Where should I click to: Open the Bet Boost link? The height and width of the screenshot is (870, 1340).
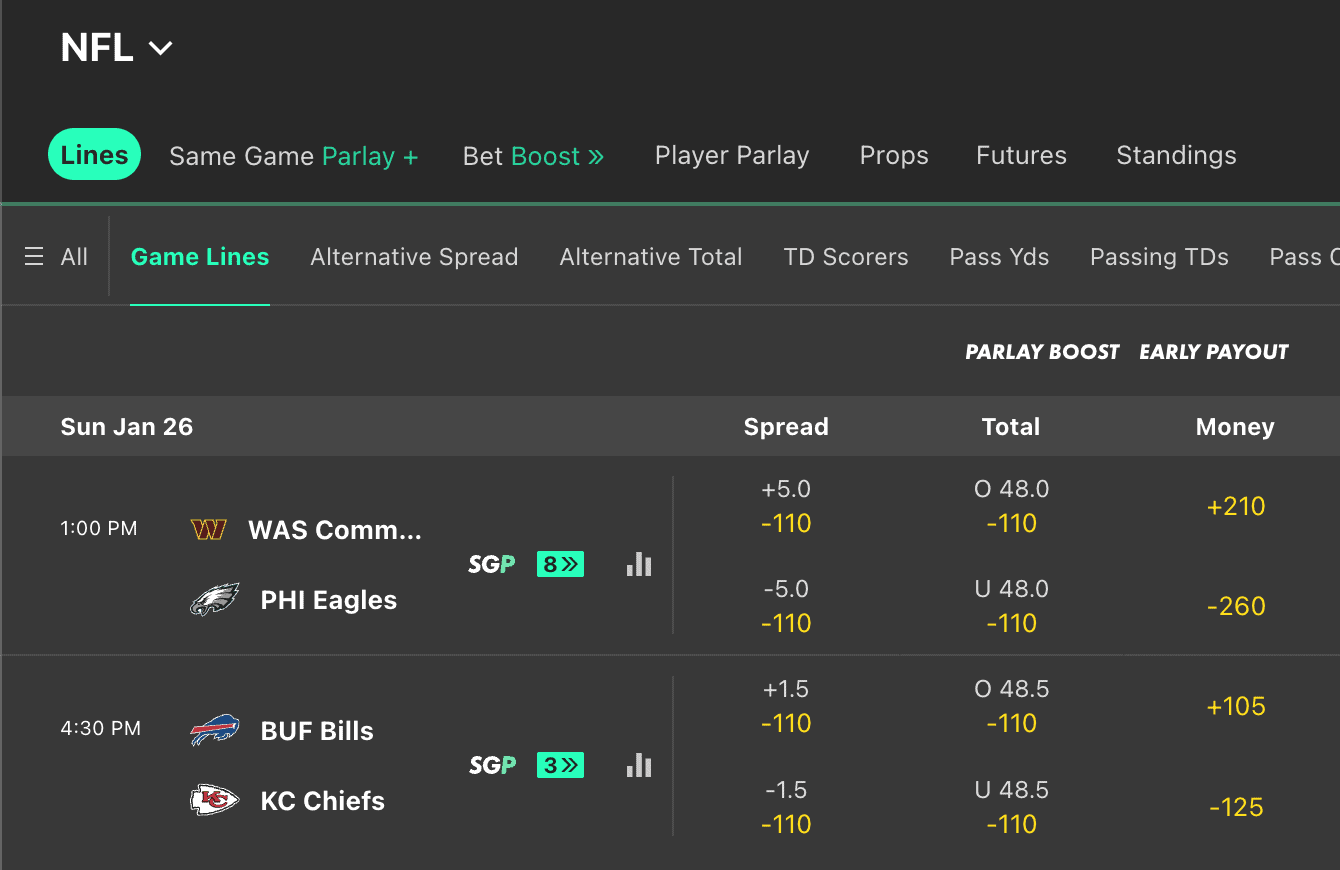click(533, 155)
